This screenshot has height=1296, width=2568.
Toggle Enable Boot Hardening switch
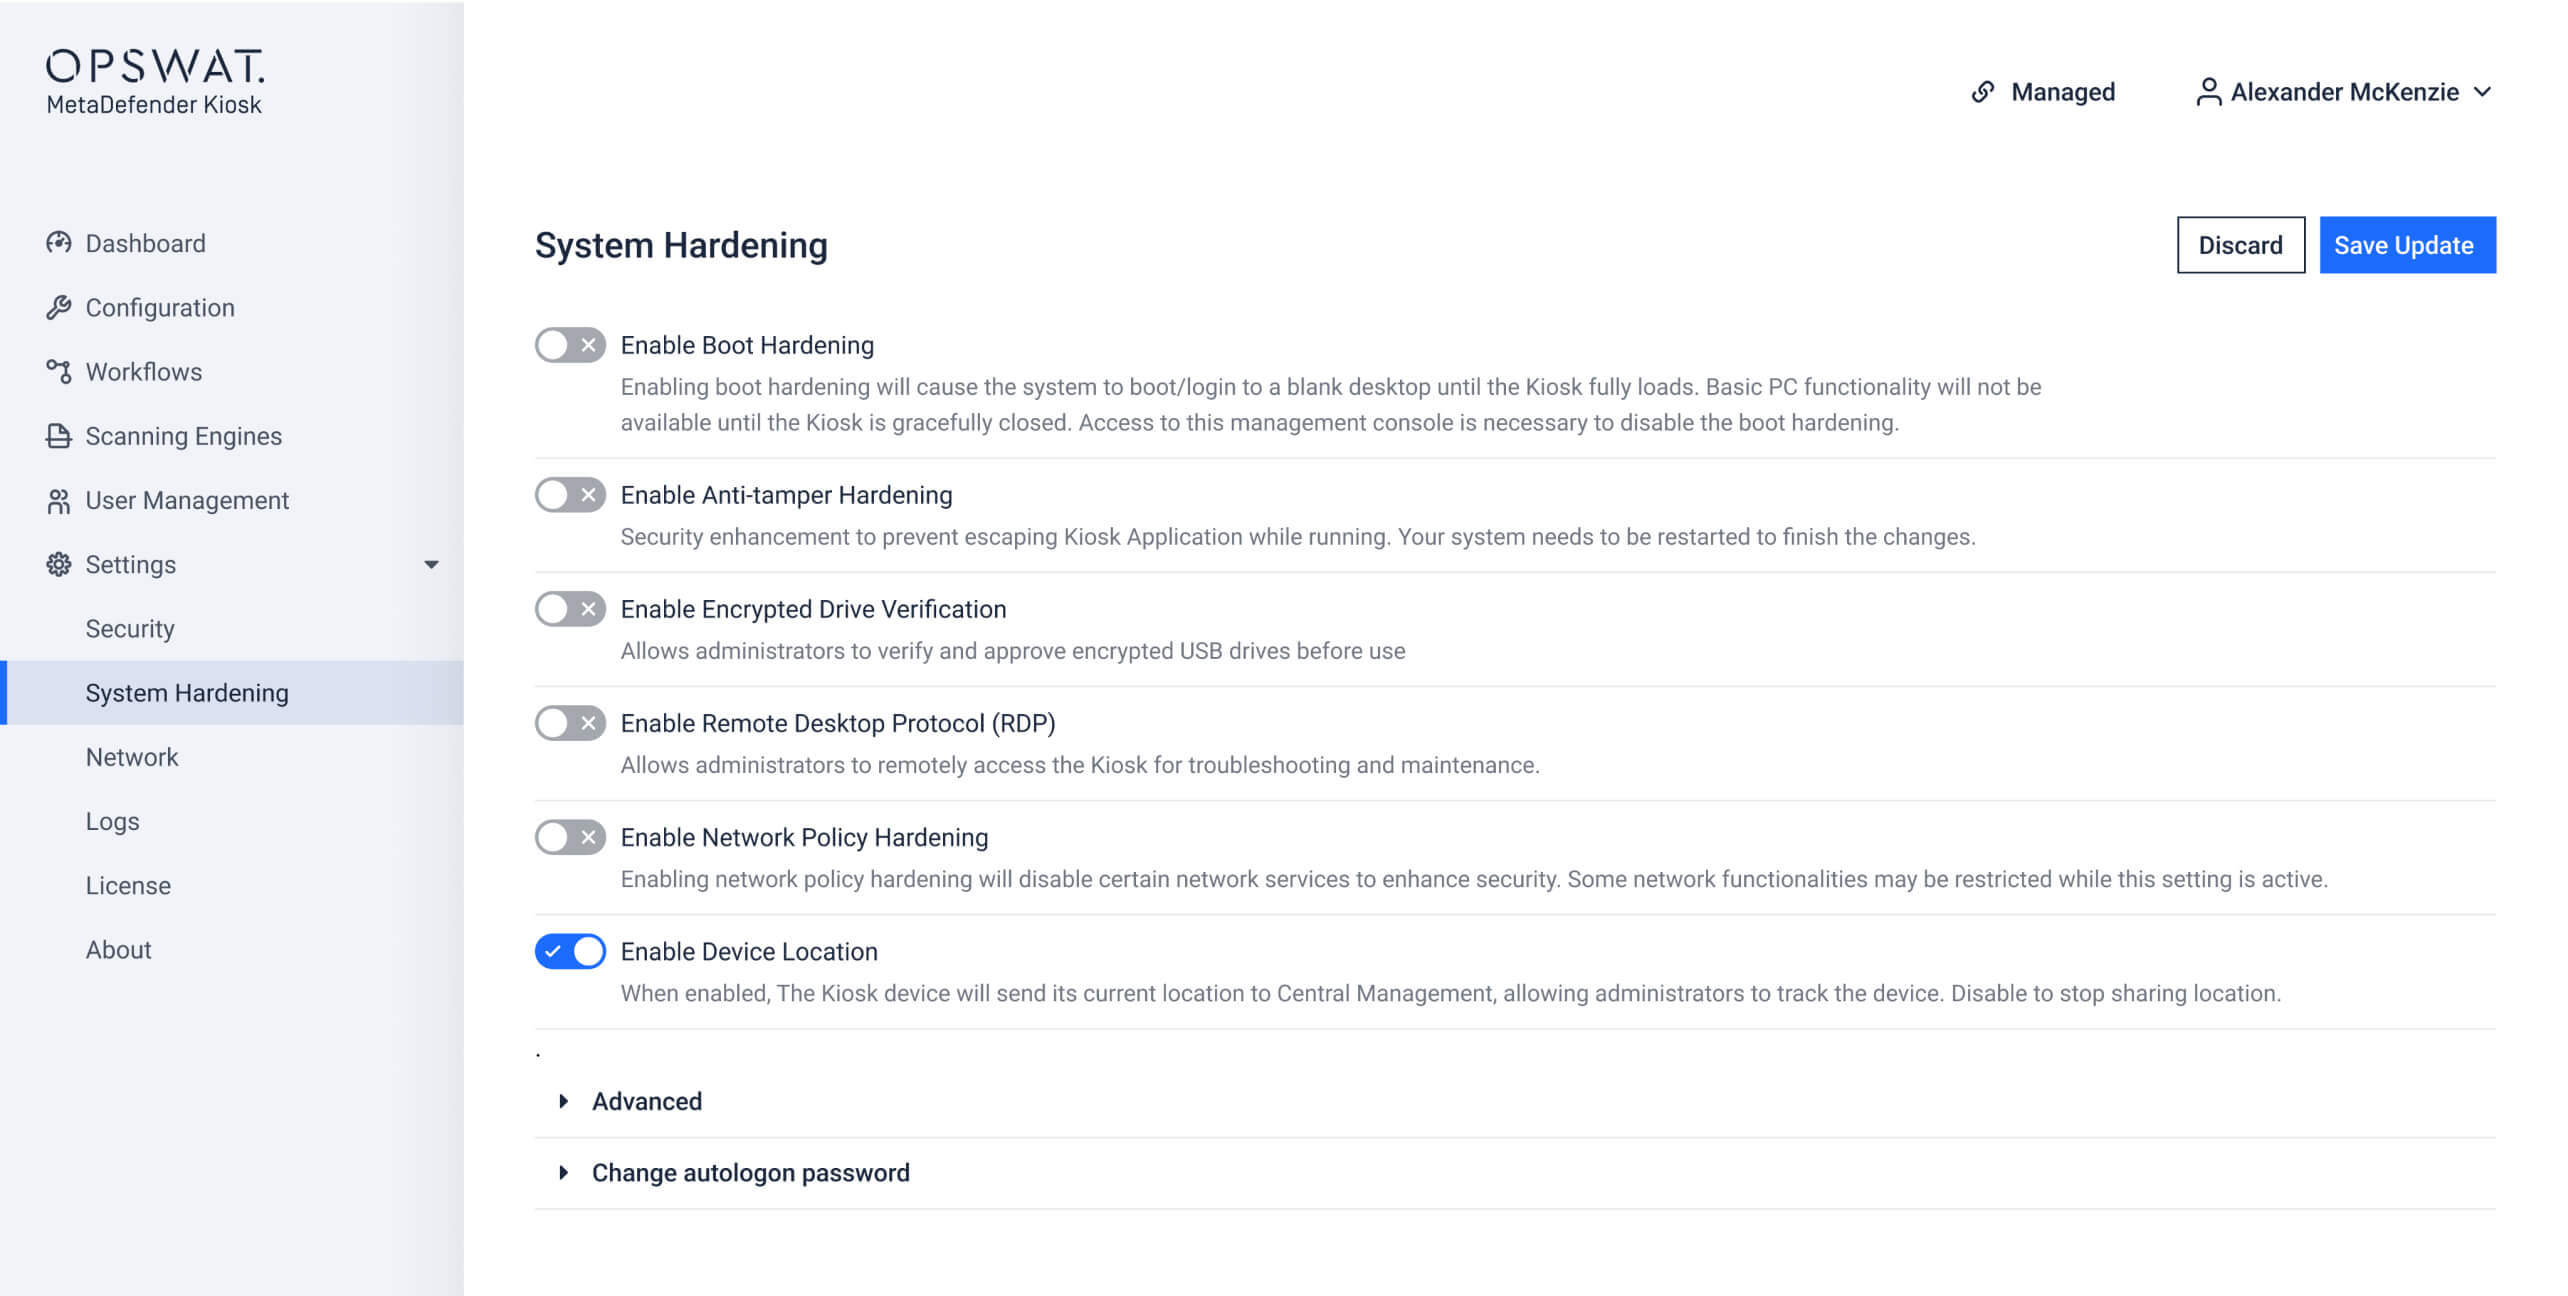[570, 345]
